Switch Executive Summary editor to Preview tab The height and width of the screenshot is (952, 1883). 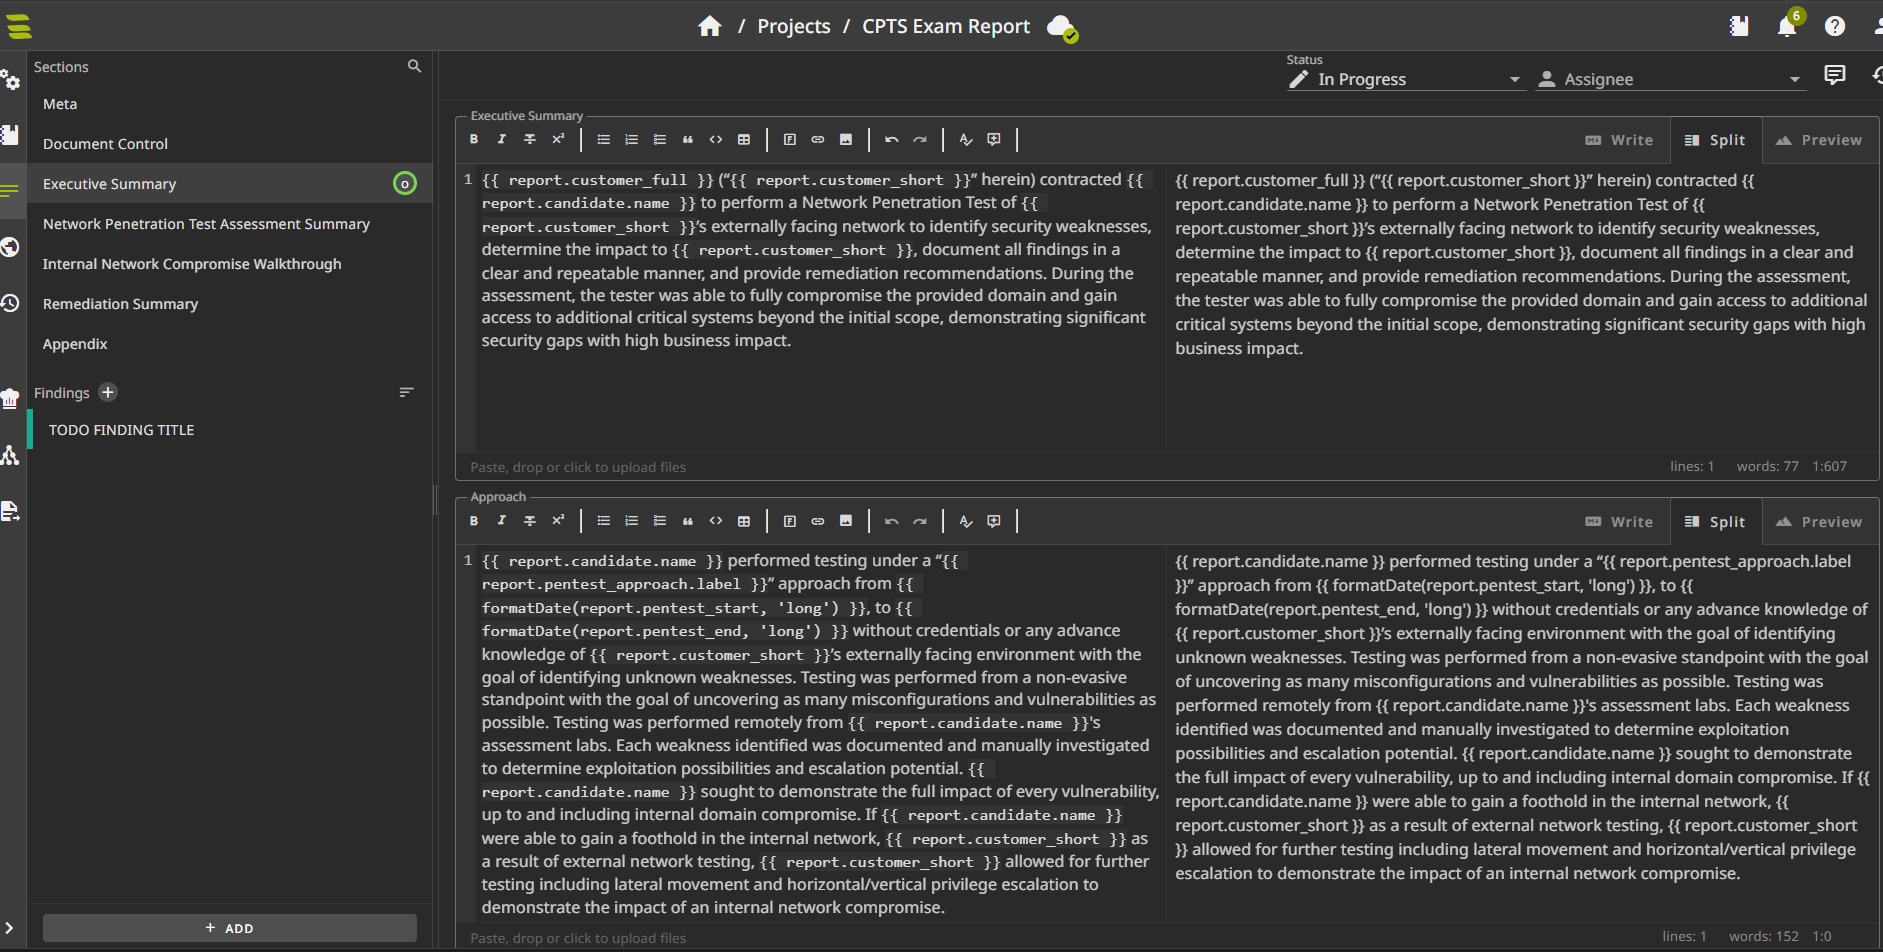1819,140
